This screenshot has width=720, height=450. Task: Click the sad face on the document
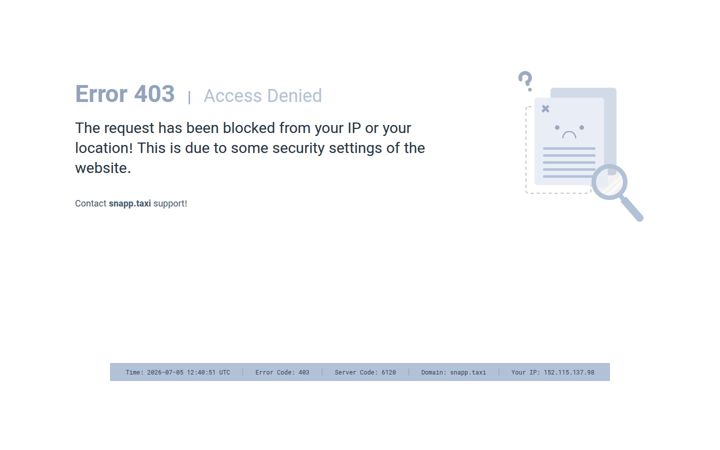tap(569, 131)
